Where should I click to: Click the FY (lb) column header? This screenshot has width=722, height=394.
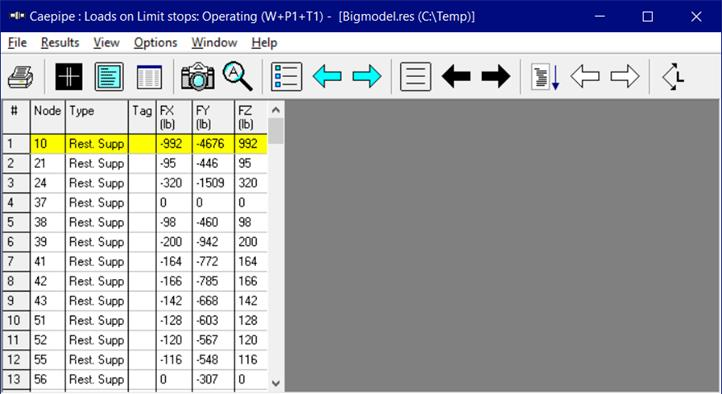[213, 117]
